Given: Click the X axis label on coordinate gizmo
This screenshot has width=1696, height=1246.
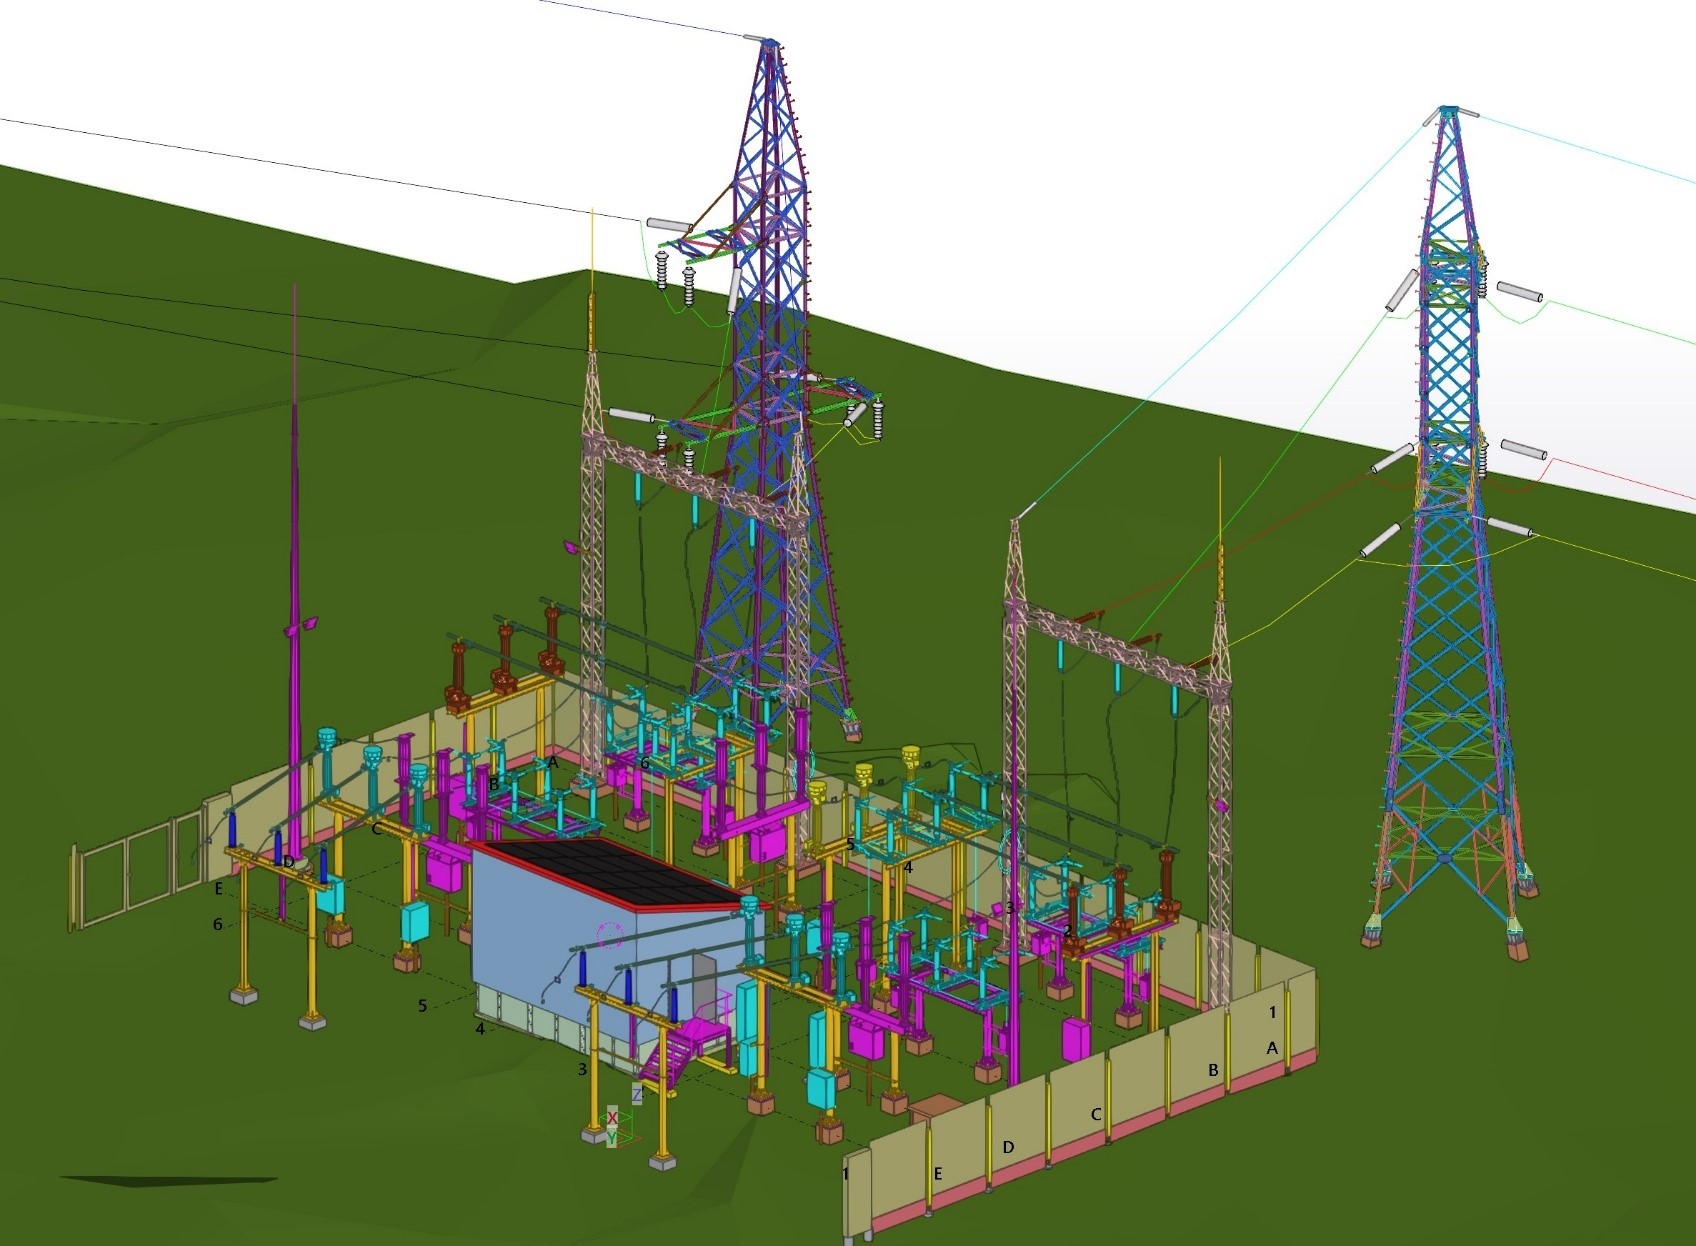Looking at the screenshot, I should (x=612, y=1118).
